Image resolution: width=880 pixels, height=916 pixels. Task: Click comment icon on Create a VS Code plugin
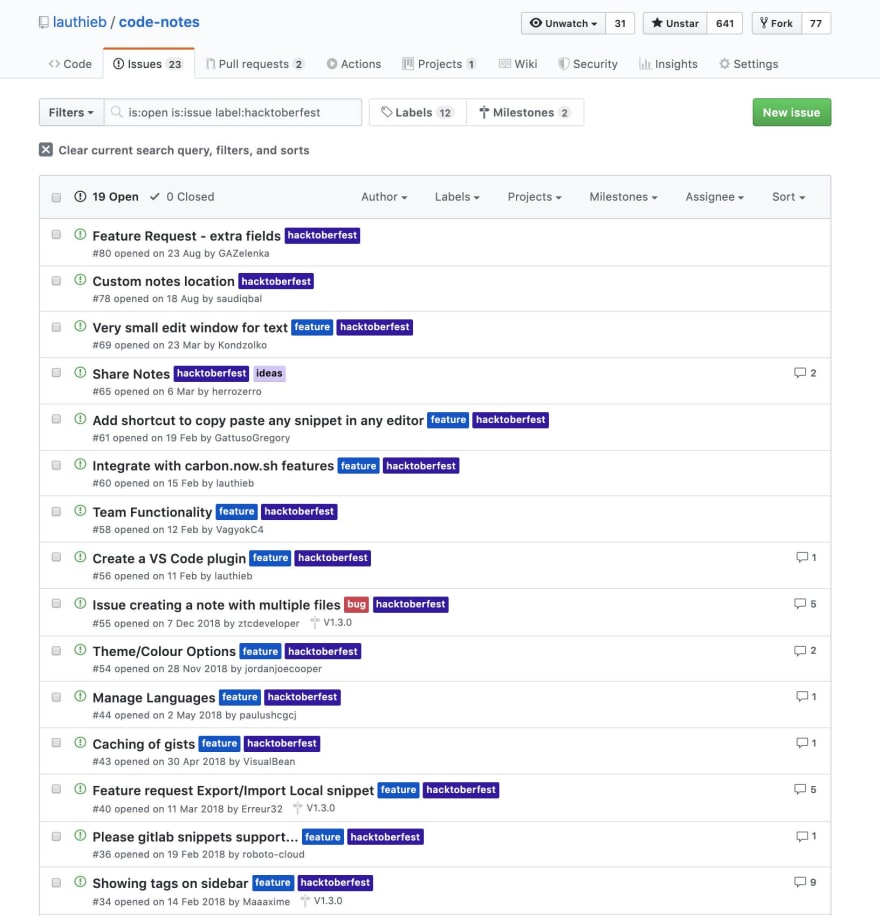(x=802, y=557)
